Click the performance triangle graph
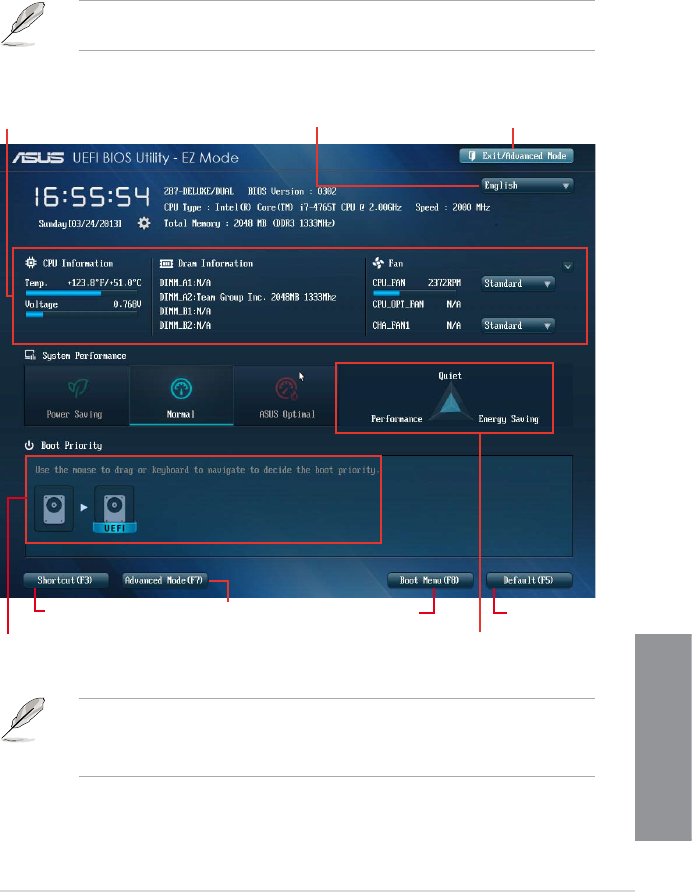Screen dimensions: 692x892 tap(451, 401)
